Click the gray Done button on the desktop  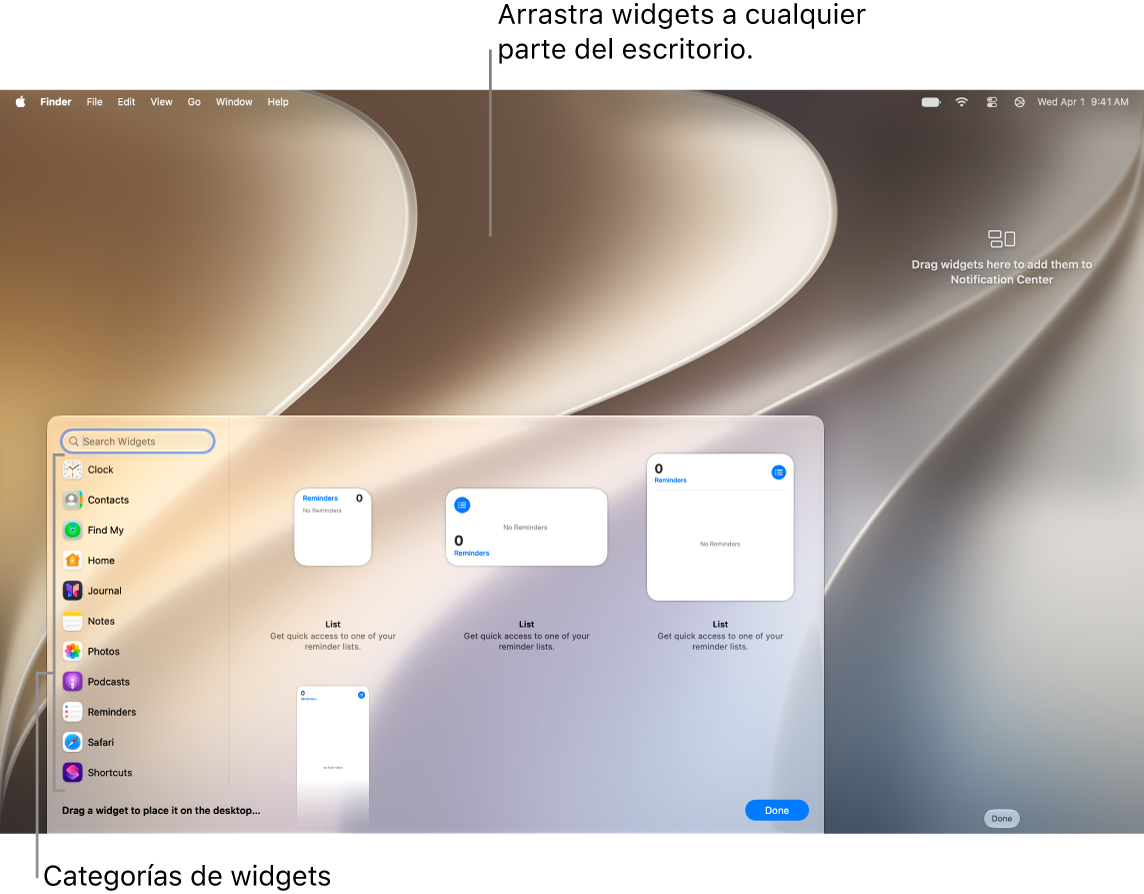coord(1002,819)
